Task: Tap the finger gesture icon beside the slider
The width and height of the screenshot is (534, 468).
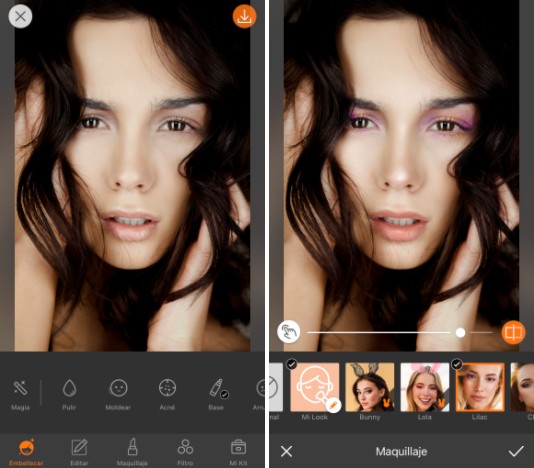Action: (x=289, y=332)
